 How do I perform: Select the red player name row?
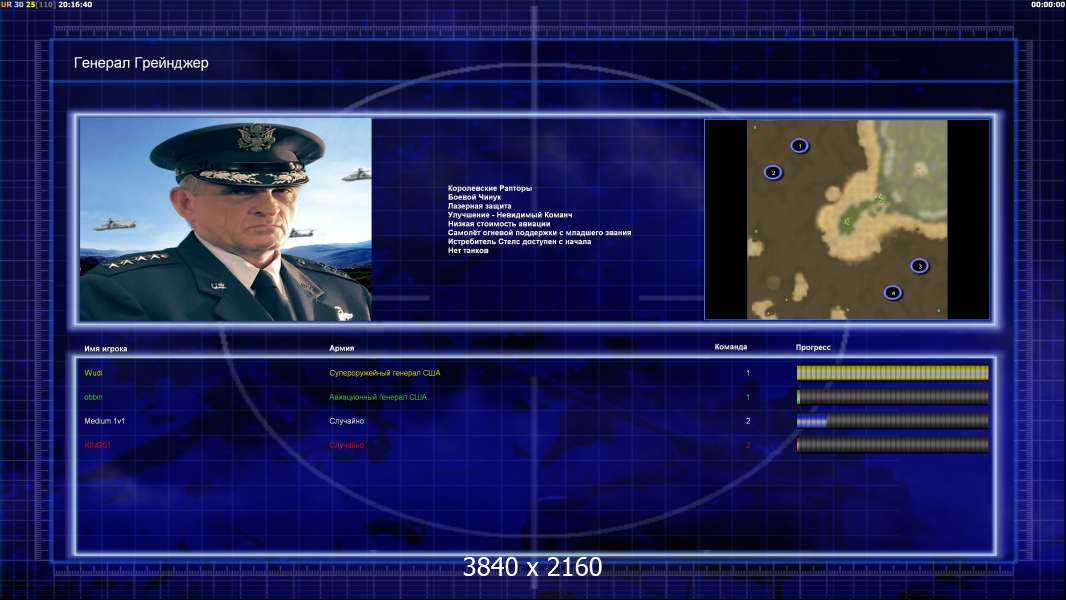tap(97, 445)
